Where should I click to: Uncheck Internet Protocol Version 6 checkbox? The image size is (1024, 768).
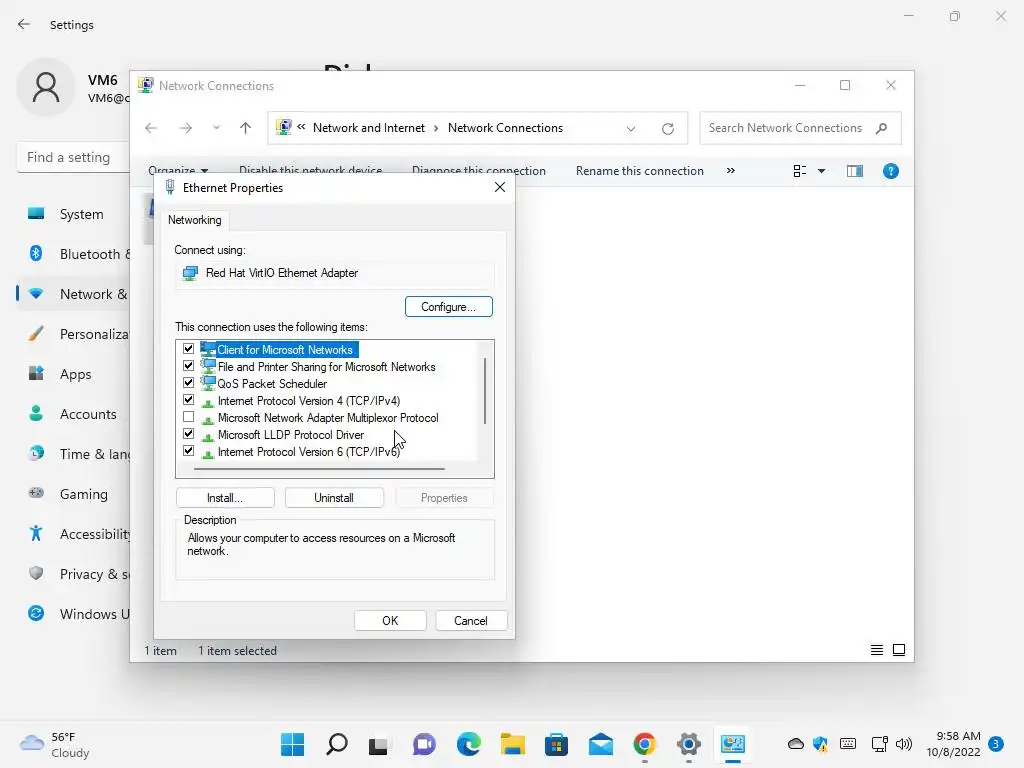click(189, 451)
